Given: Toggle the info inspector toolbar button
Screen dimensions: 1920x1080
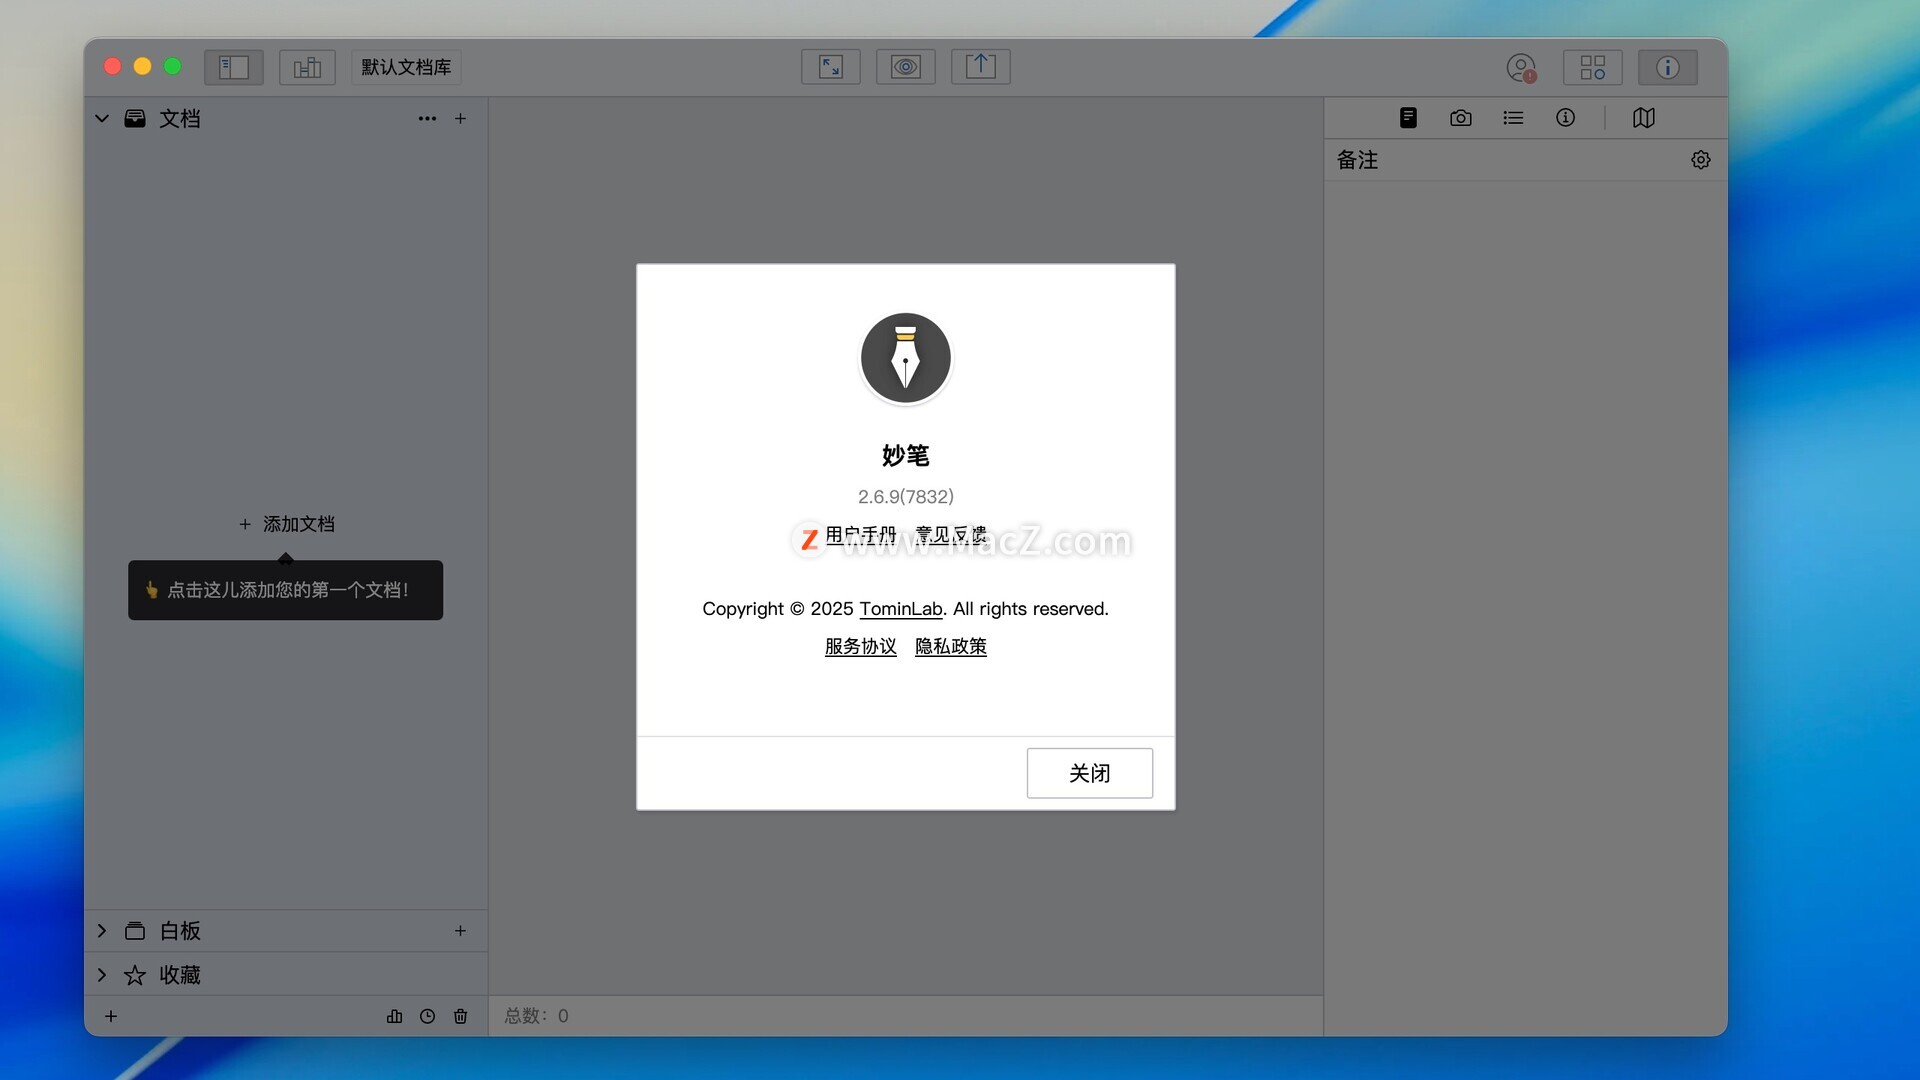Looking at the screenshot, I should click(1667, 67).
